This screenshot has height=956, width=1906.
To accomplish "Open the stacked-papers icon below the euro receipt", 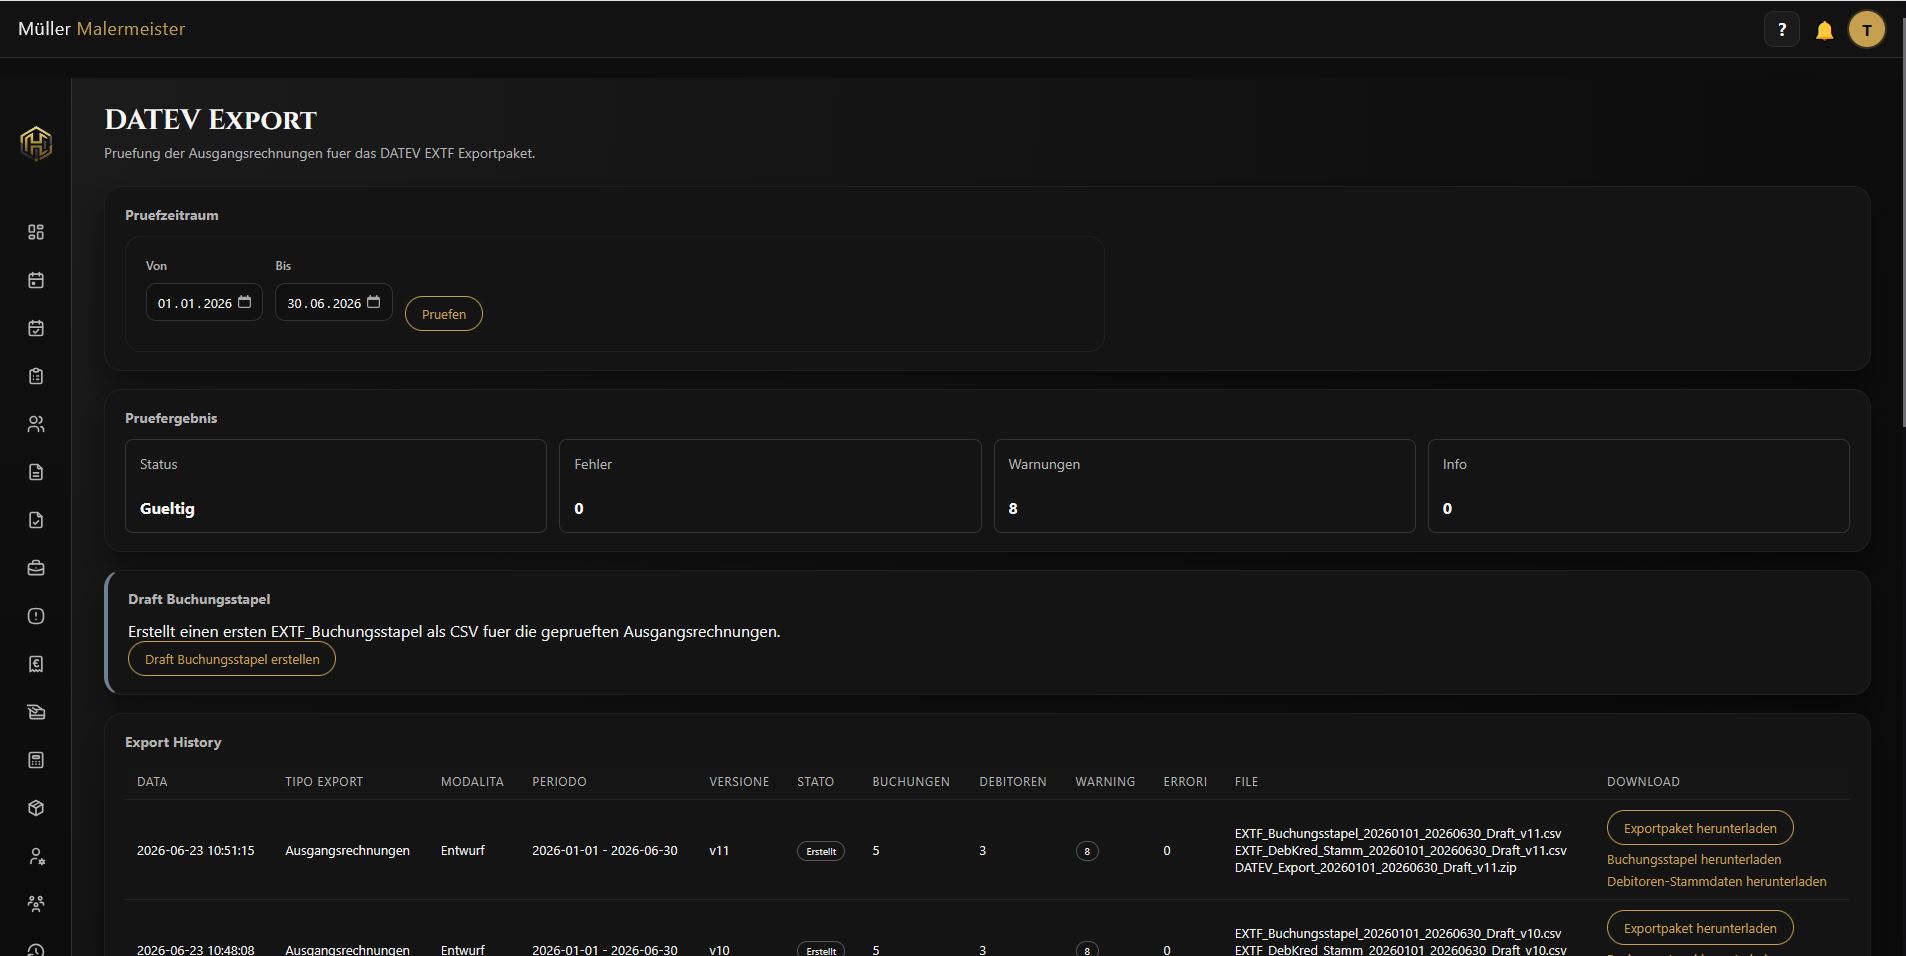I will pos(36,712).
